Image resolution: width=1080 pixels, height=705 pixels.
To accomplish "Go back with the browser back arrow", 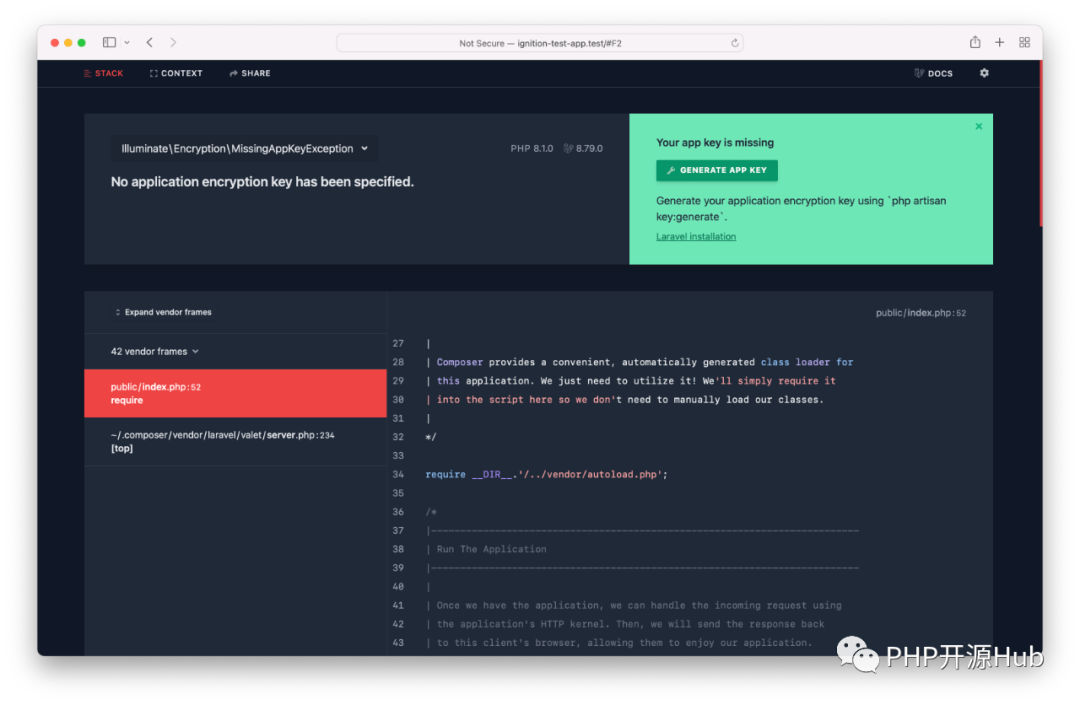I will coord(149,42).
